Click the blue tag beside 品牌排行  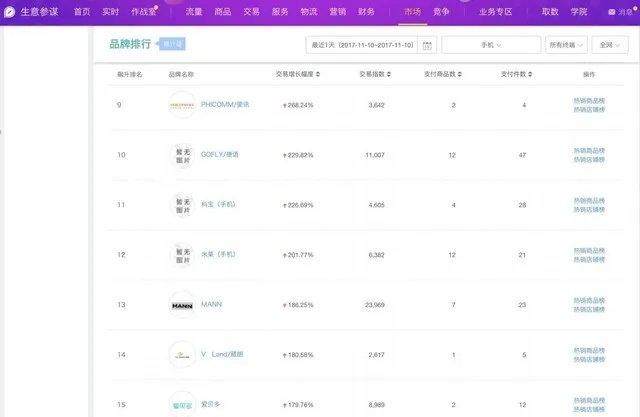tap(172, 44)
